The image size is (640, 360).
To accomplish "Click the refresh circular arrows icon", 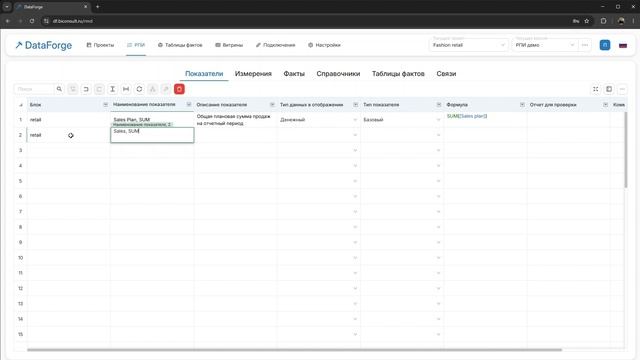I will click(x=139, y=89).
